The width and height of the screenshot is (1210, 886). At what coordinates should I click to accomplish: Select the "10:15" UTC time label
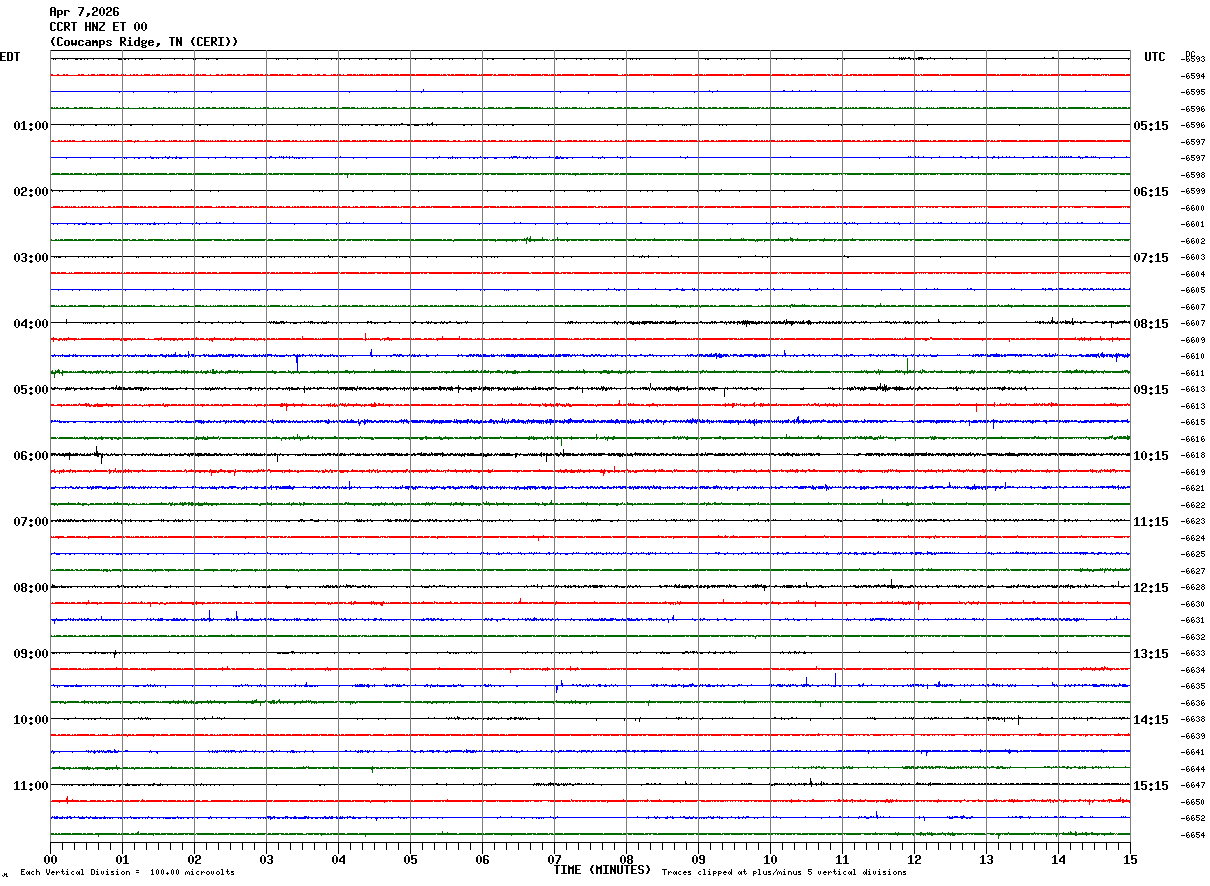(x=1151, y=456)
